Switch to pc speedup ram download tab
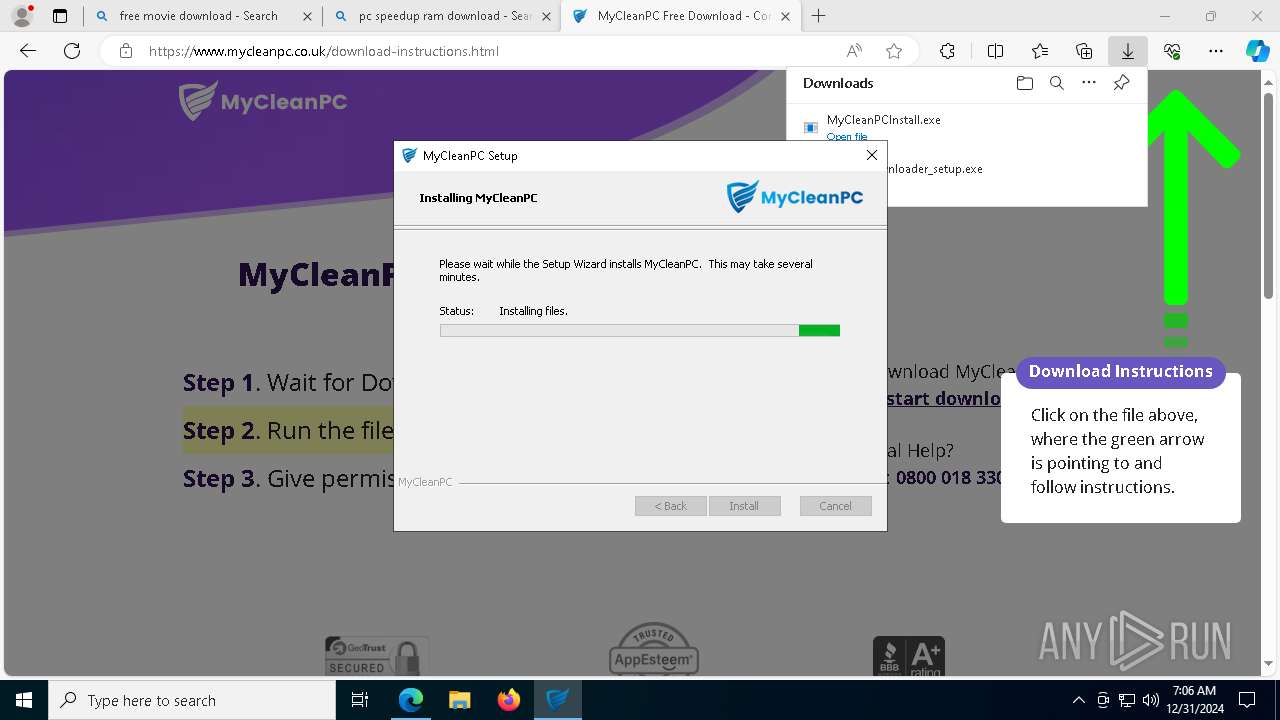1280x720 pixels. pyautogui.click(x=445, y=16)
